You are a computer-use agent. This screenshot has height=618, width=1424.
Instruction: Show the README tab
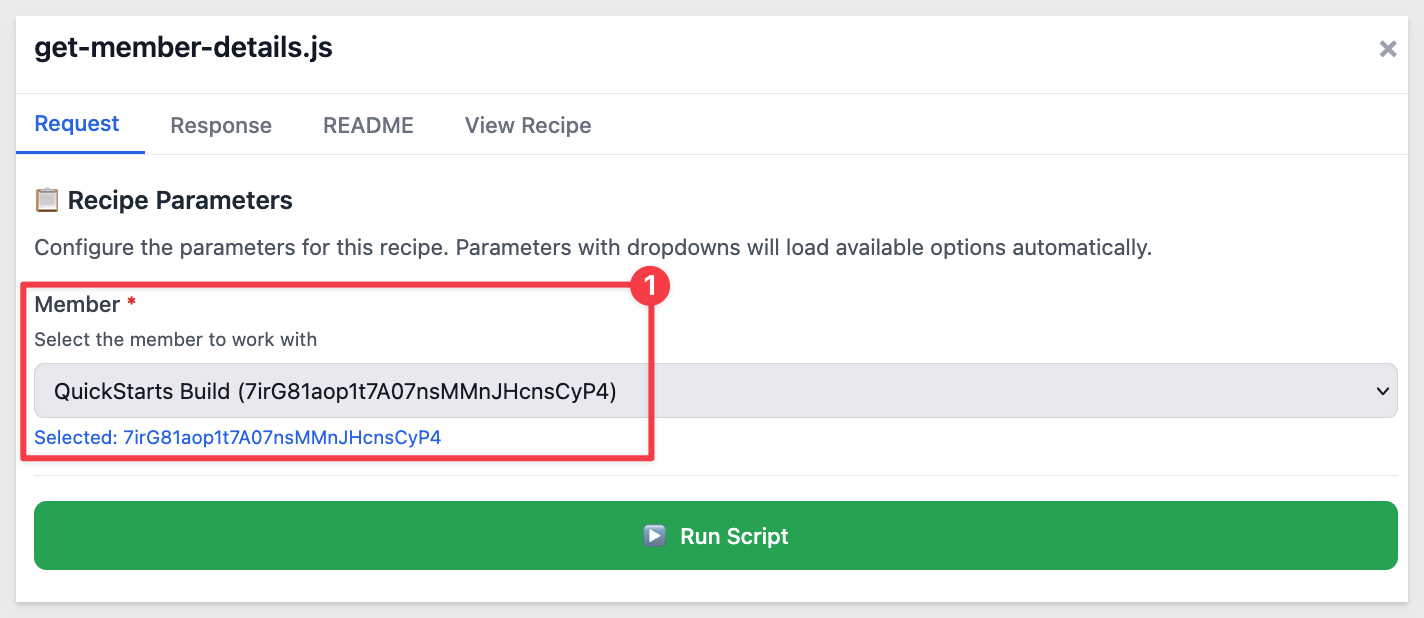click(368, 125)
